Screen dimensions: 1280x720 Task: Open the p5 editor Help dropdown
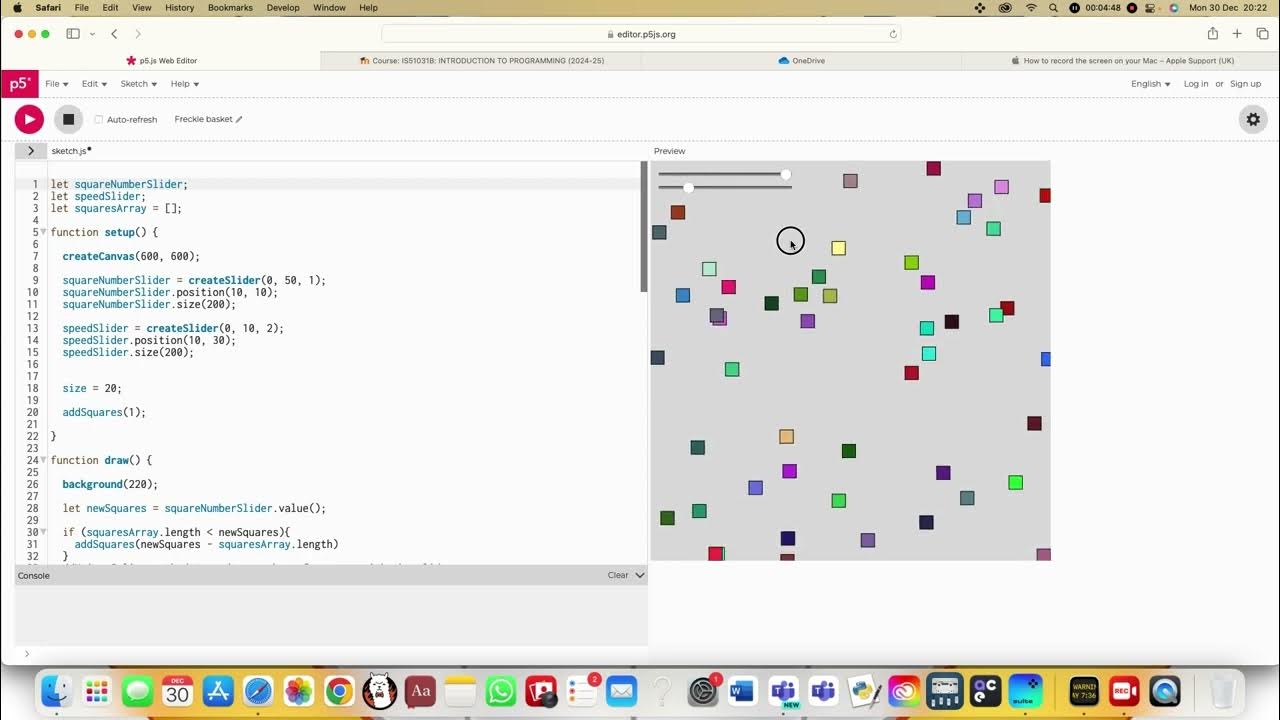pos(184,84)
